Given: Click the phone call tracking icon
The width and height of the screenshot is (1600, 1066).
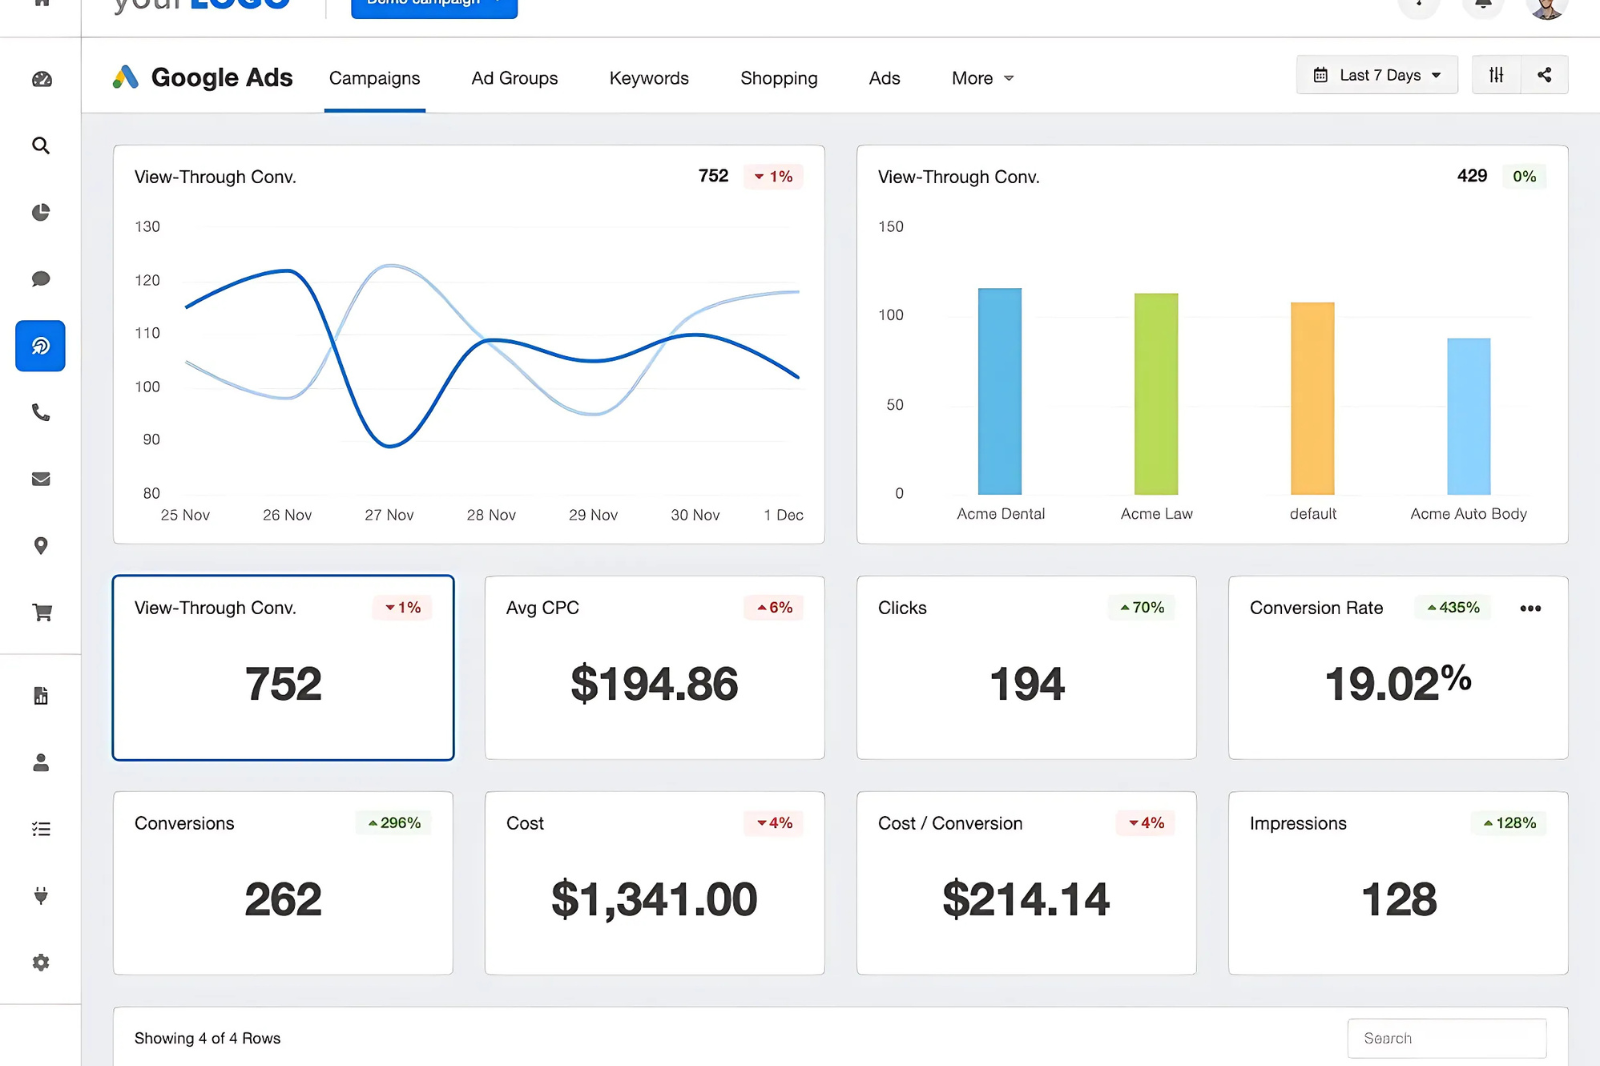Looking at the screenshot, I should coord(41,412).
